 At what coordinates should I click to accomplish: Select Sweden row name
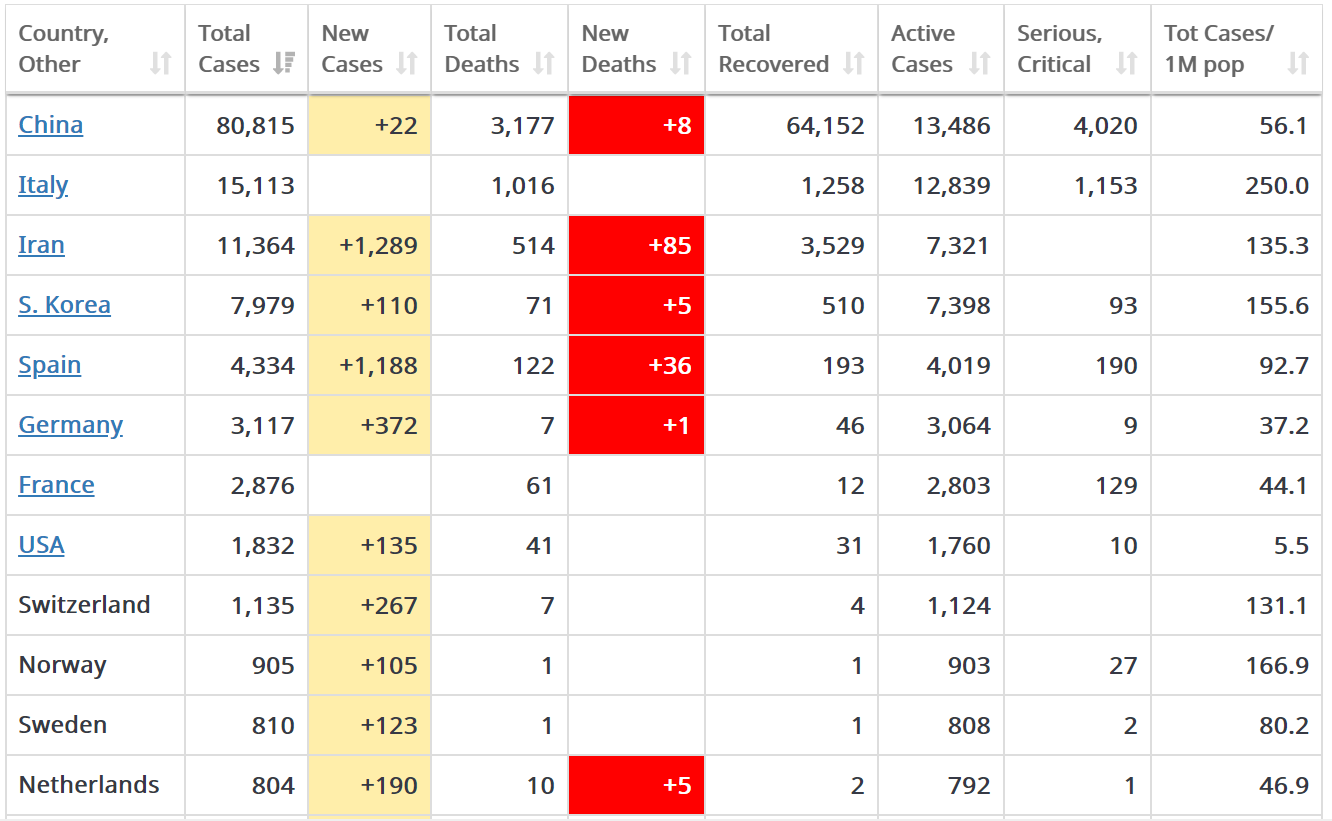pyautogui.click(x=62, y=725)
